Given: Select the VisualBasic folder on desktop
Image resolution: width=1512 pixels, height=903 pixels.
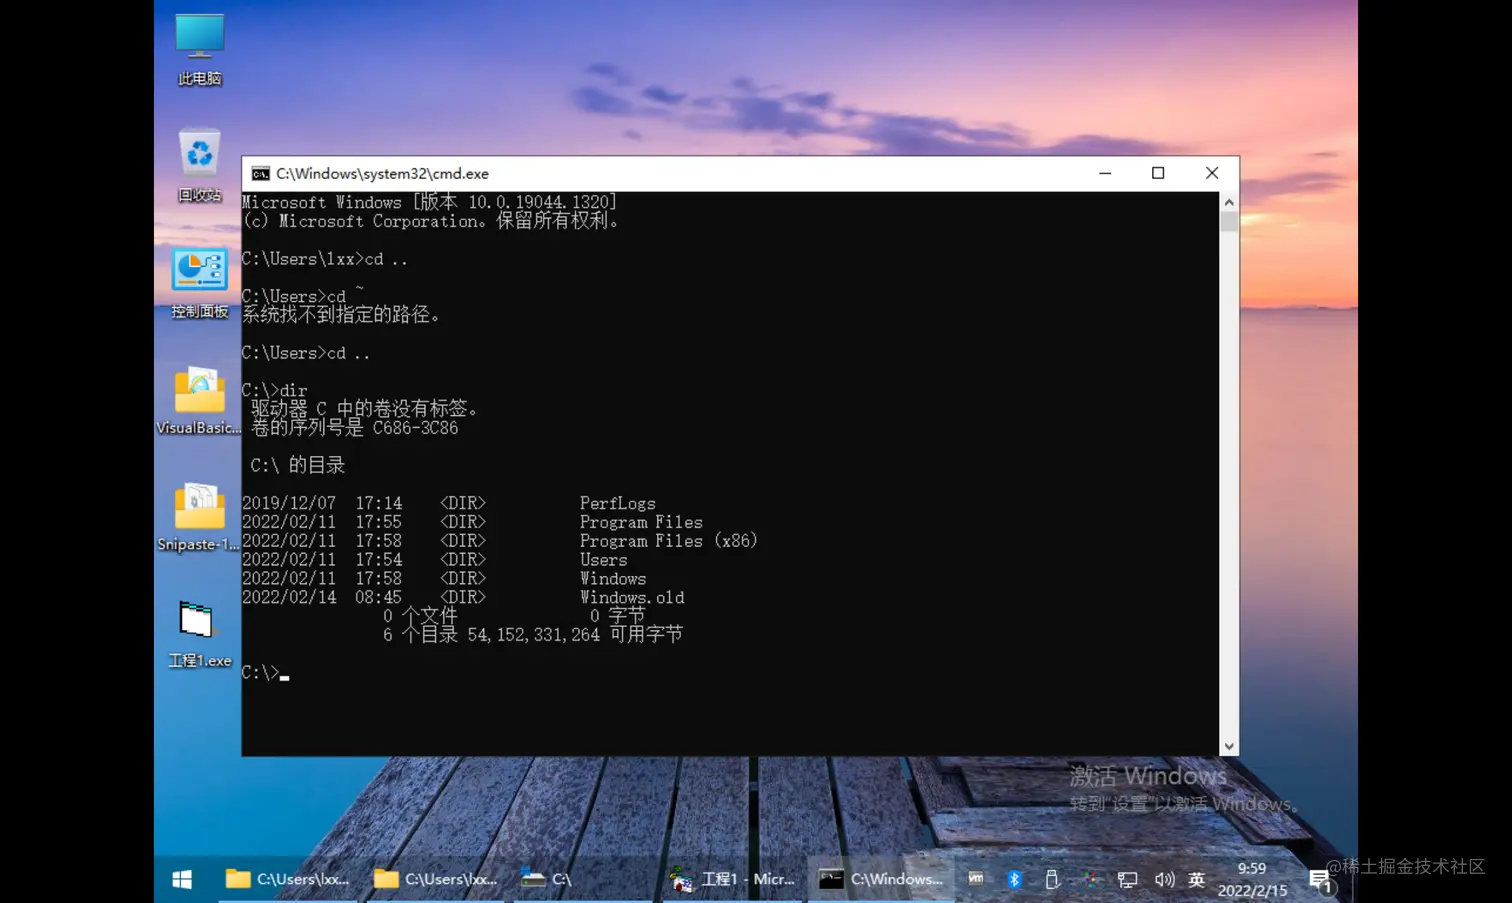Looking at the screenshot, I should point(199,400).
